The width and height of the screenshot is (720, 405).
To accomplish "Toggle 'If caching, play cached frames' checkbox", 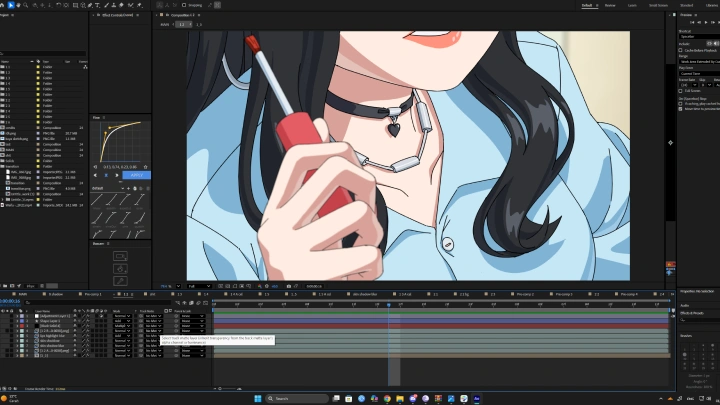I will tap(680, 104).
